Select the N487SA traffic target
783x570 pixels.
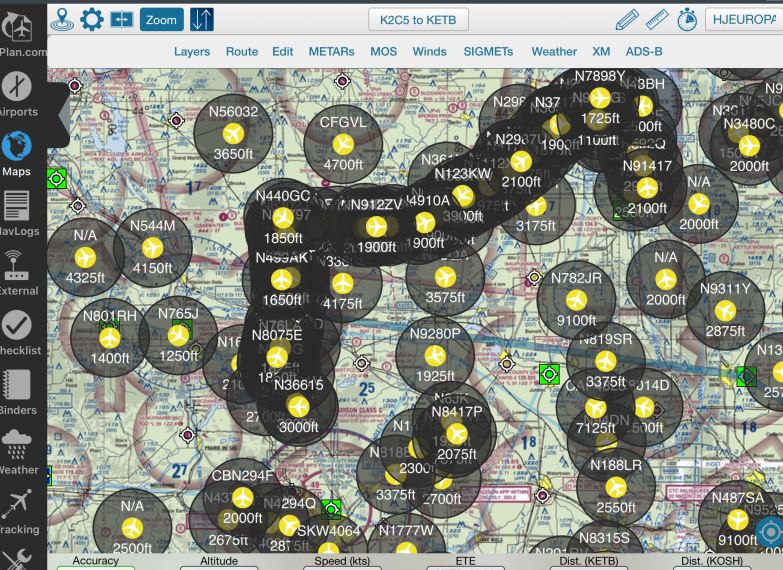pos(738,520)
